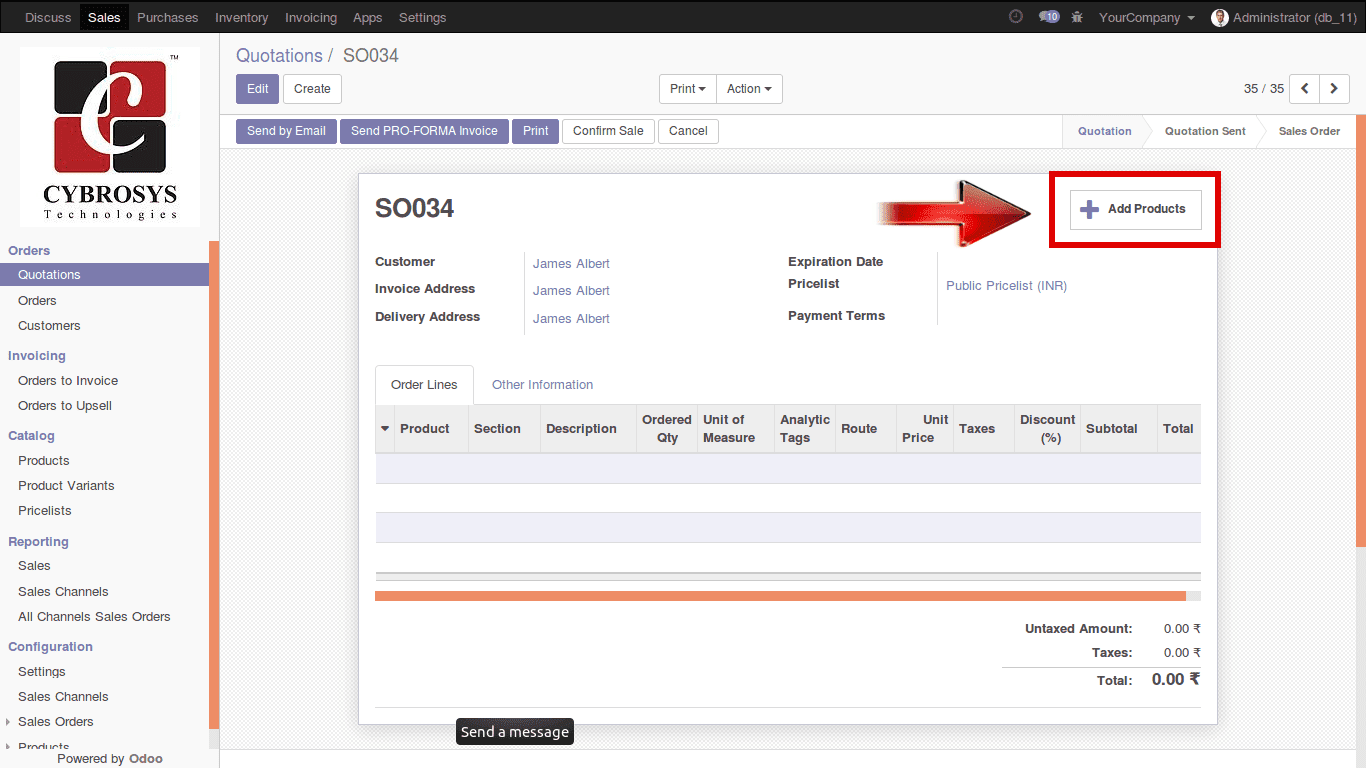The height and width of the screenshot is (768, 1366).
Task: Open delivery address James Albert link
Action: point(571,319)
